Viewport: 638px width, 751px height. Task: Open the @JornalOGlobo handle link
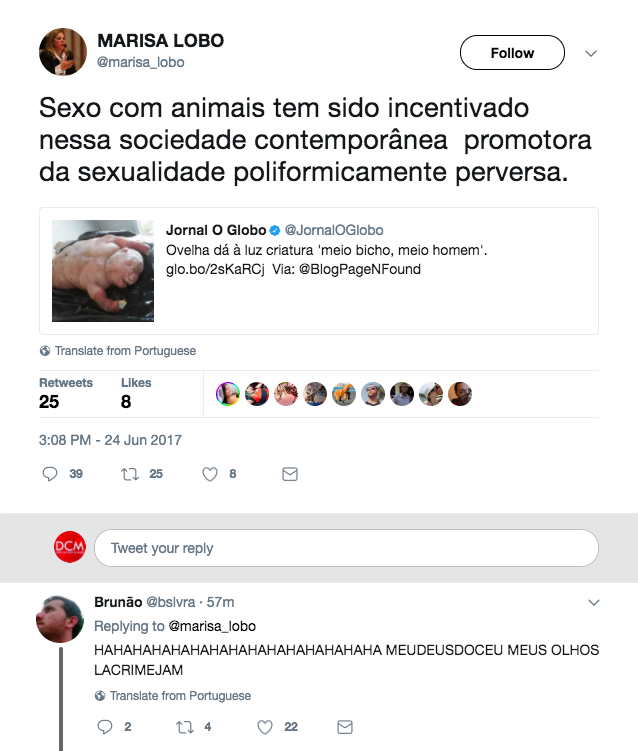click(x=334, y=230)
